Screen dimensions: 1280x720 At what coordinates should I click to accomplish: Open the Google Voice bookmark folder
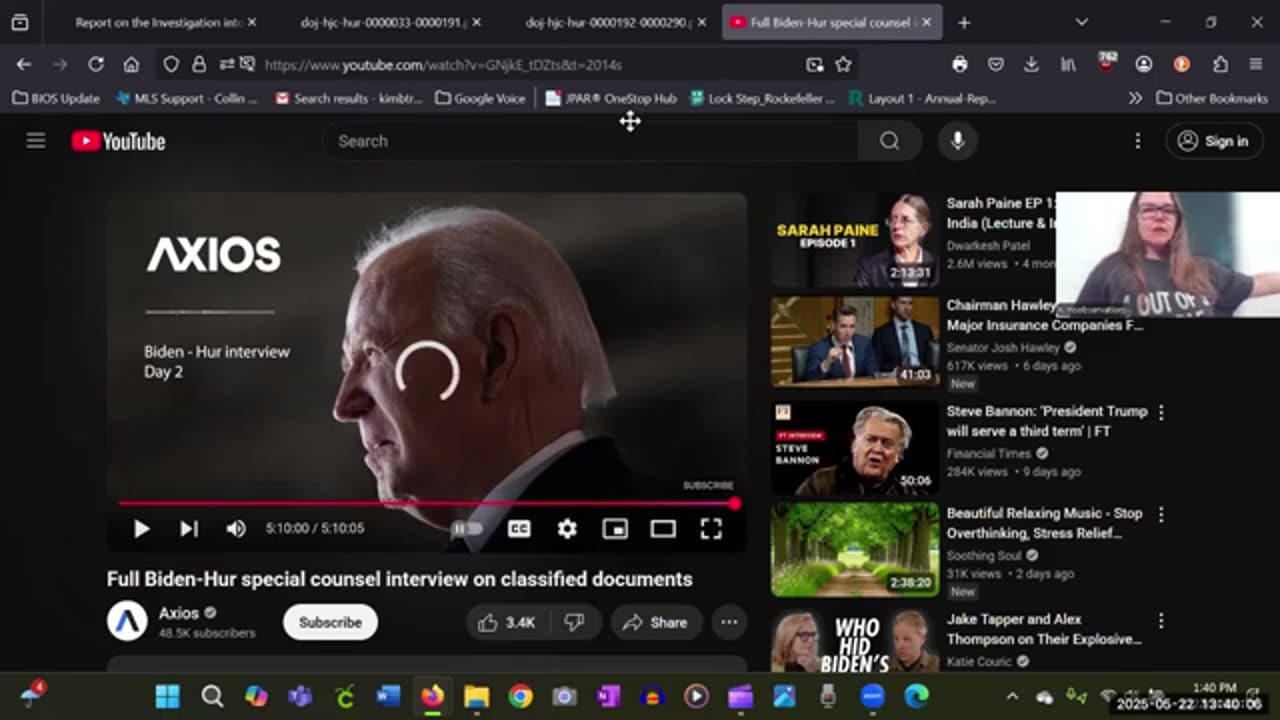(481, 98)
